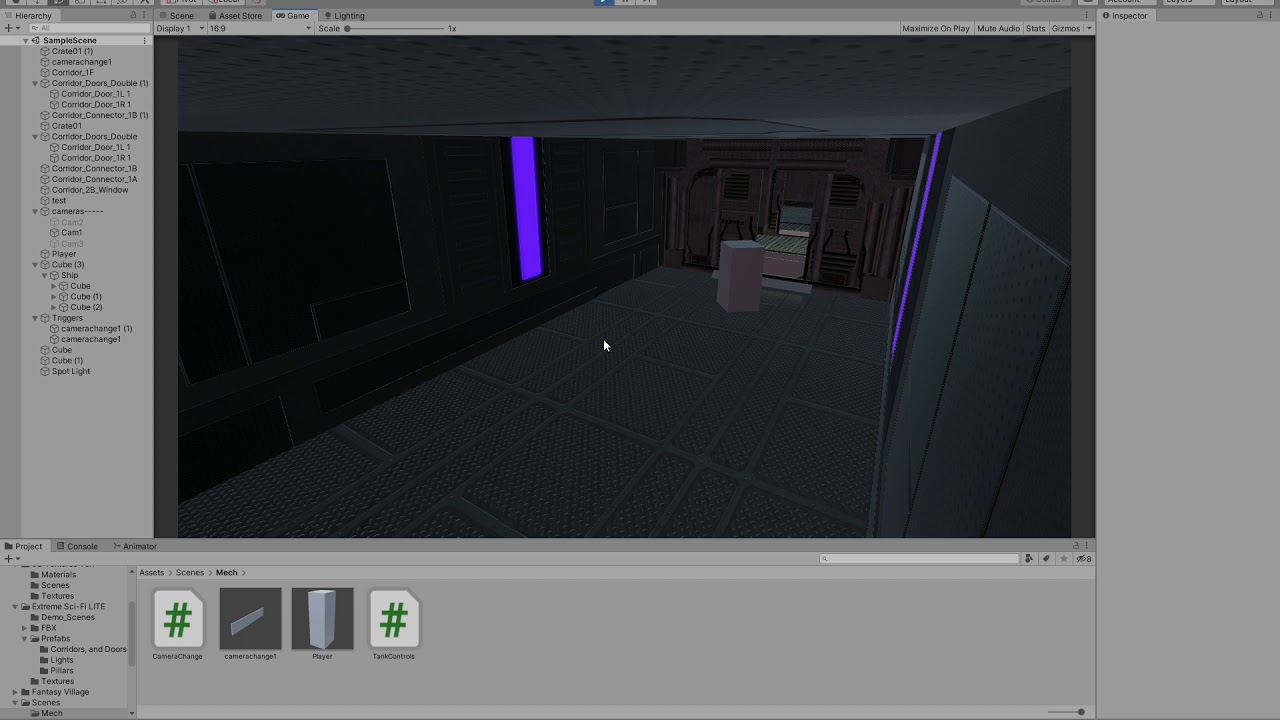Collapse the Triggers group in Hierarchy
This screenshot has height=720, width=1280.
(35, 318)
